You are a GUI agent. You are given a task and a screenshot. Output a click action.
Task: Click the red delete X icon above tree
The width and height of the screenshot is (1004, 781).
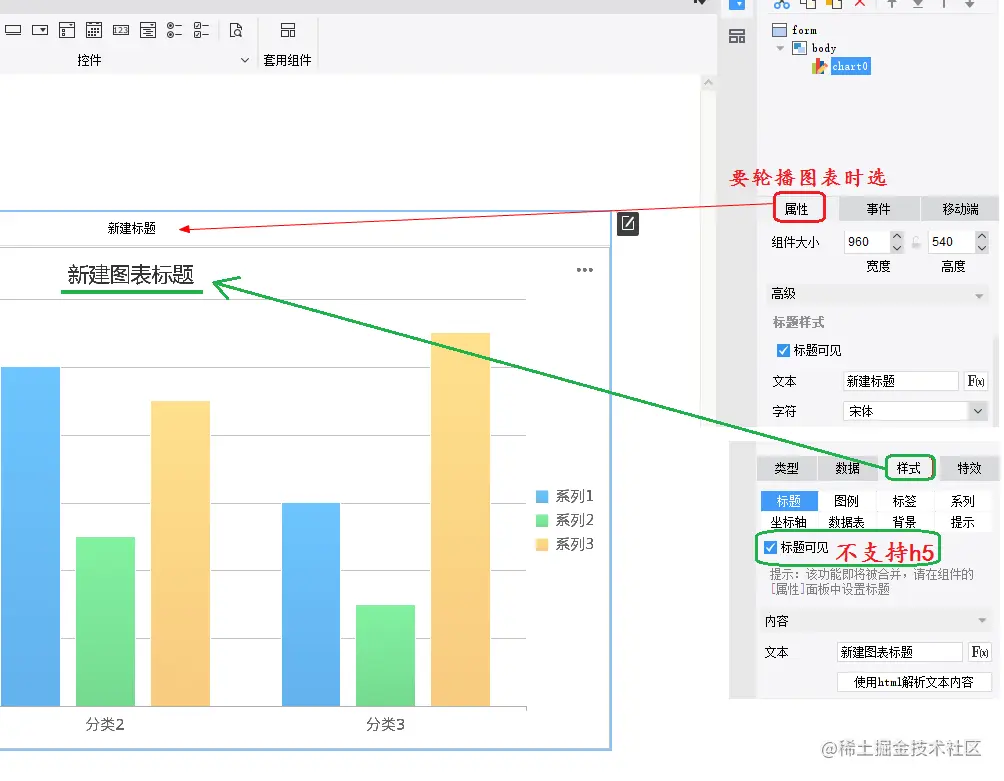[x=860, y=3]
